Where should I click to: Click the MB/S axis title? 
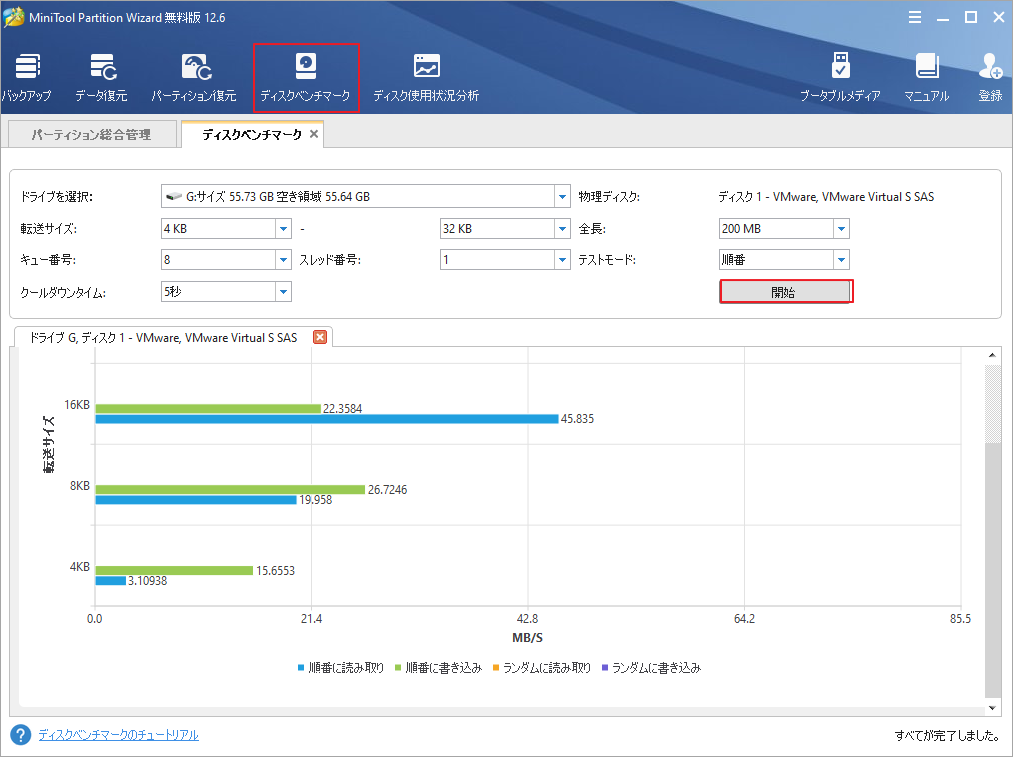(527, 638)
